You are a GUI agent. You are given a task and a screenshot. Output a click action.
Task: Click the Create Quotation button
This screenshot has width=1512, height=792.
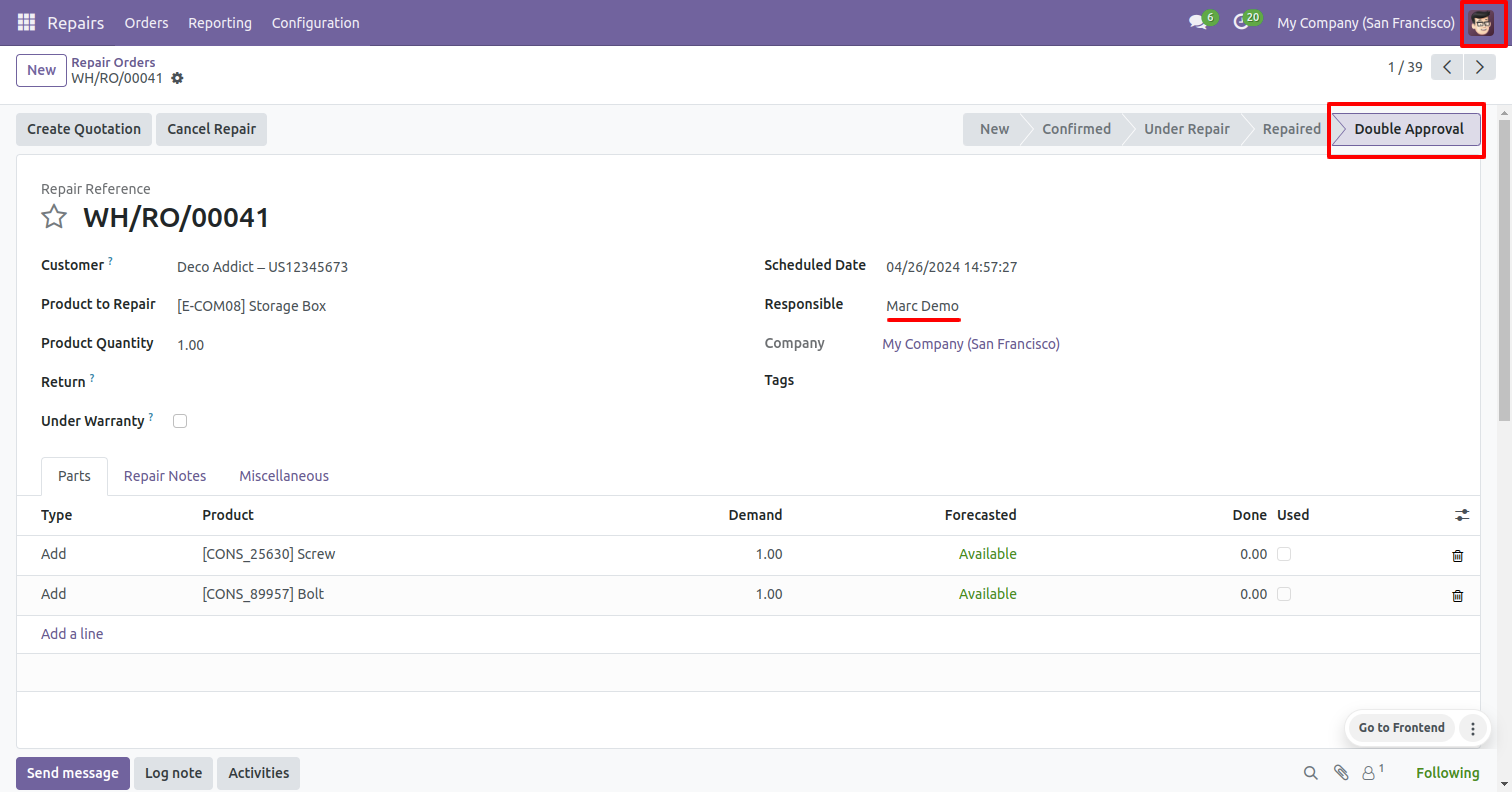click(x=84, y=129)
